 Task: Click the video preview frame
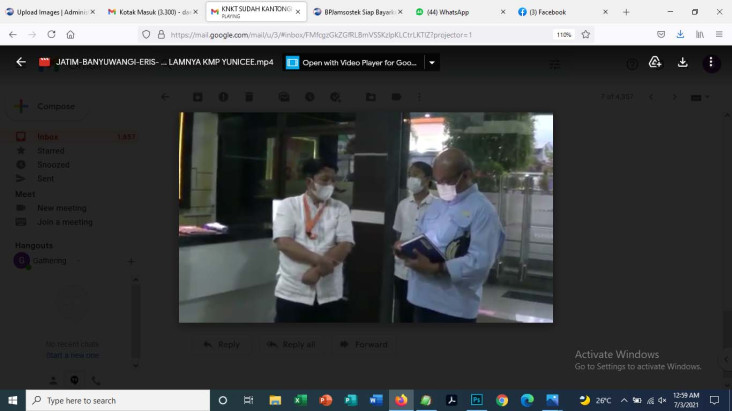[x=366, y=217]
